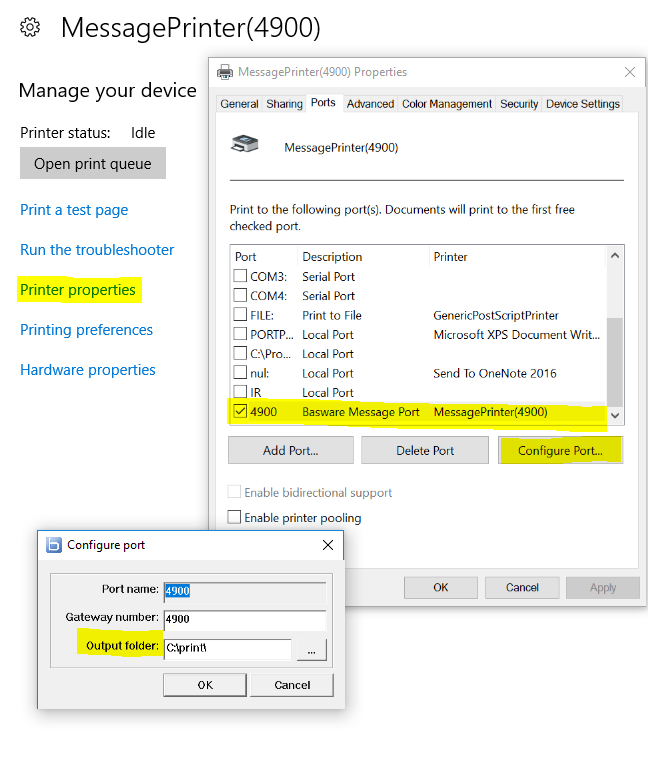Image resolution: width=648 pixels, height=768 pixels.
Task: Click the Delete Port button
Action: pyautogui.click(x=425, y=451)
